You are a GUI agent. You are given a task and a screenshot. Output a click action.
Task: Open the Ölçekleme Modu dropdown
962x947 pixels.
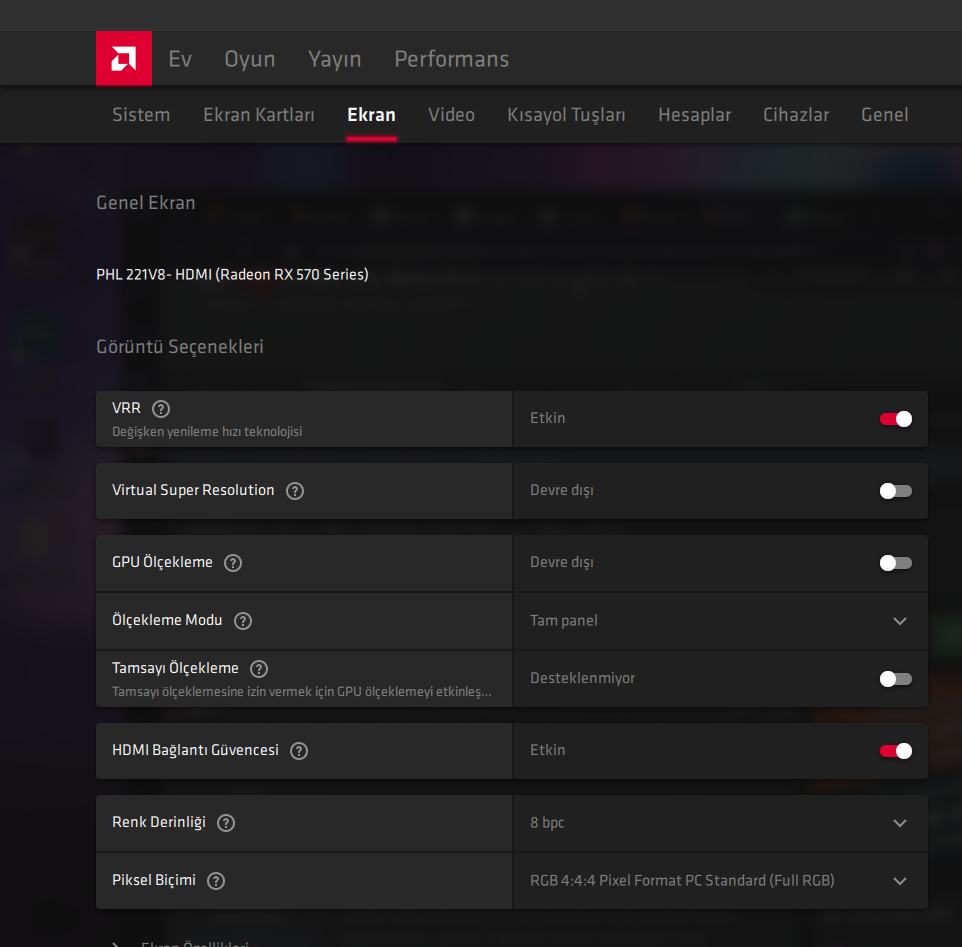[x=899, y=621]
